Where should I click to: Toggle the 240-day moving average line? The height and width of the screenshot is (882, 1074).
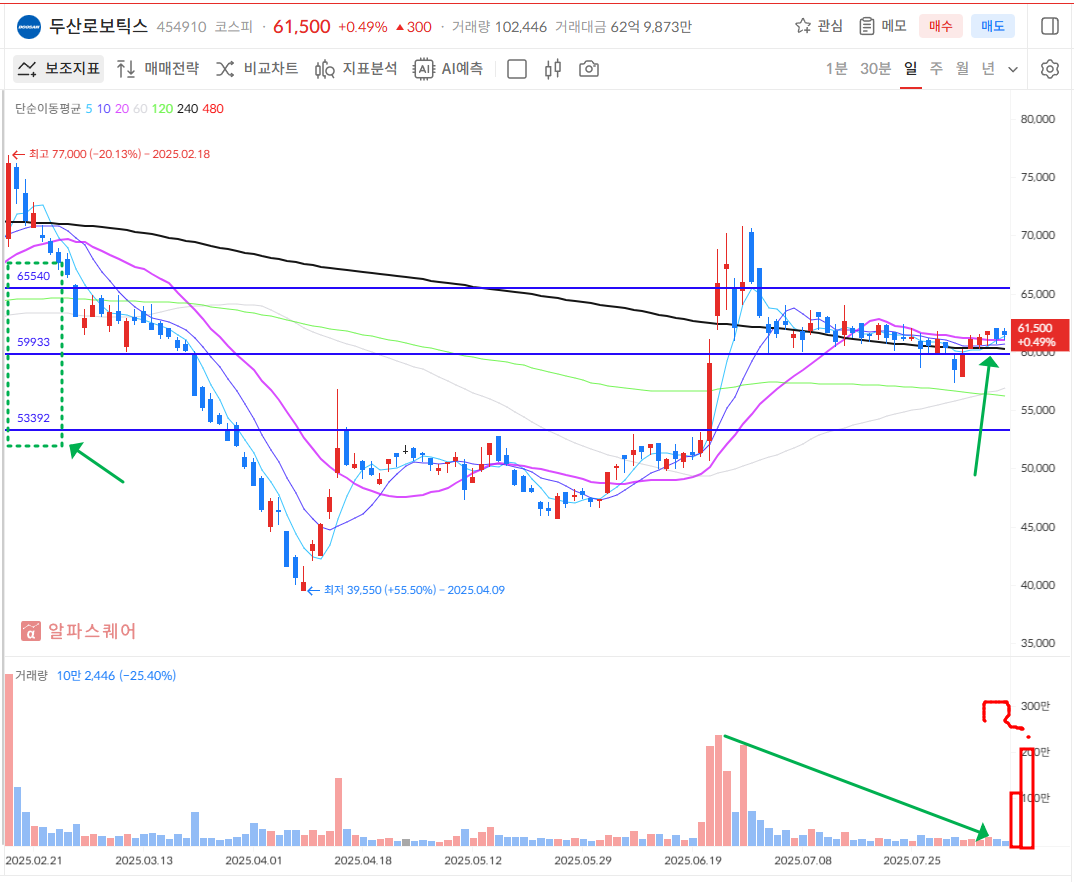coord(188,109)
